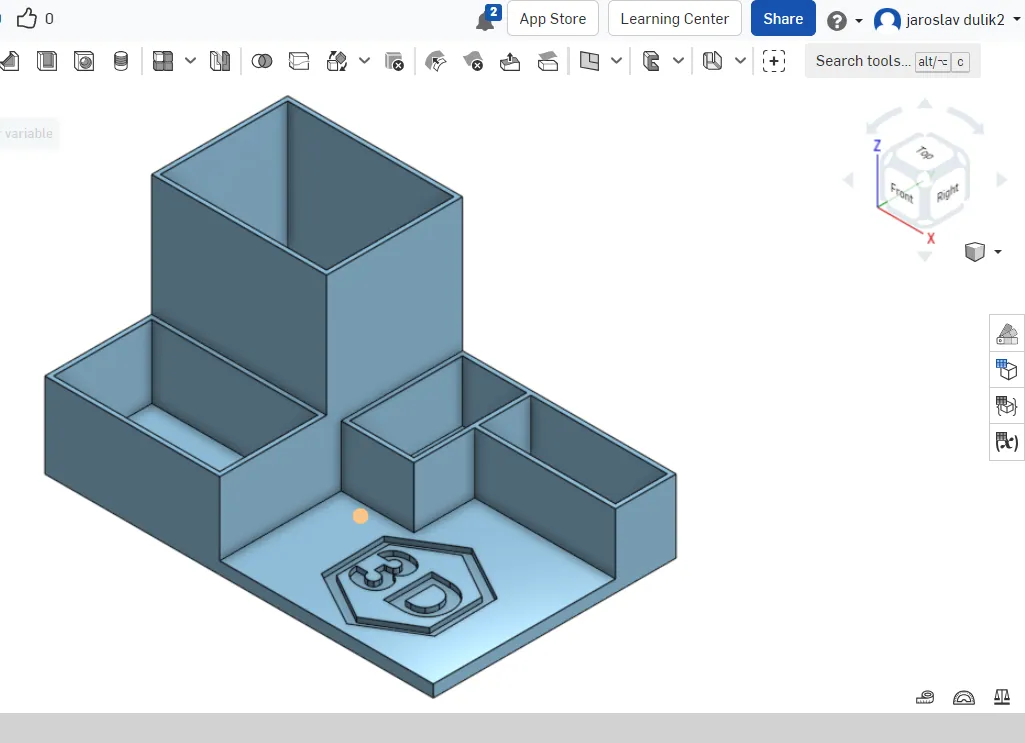
Task: Click the Share button
Action: (783, 19)
